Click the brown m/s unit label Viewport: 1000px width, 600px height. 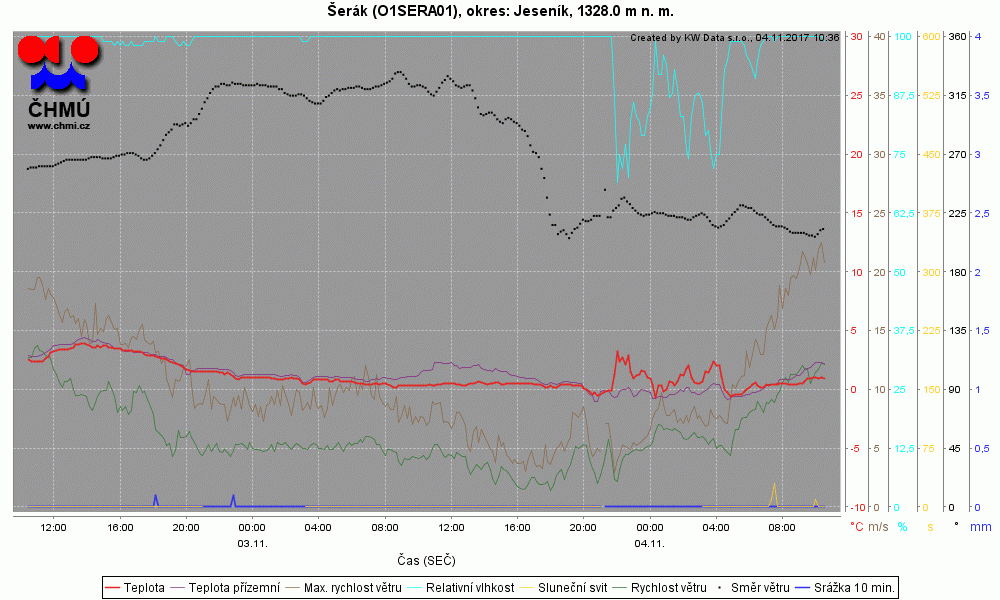[878, 527]
